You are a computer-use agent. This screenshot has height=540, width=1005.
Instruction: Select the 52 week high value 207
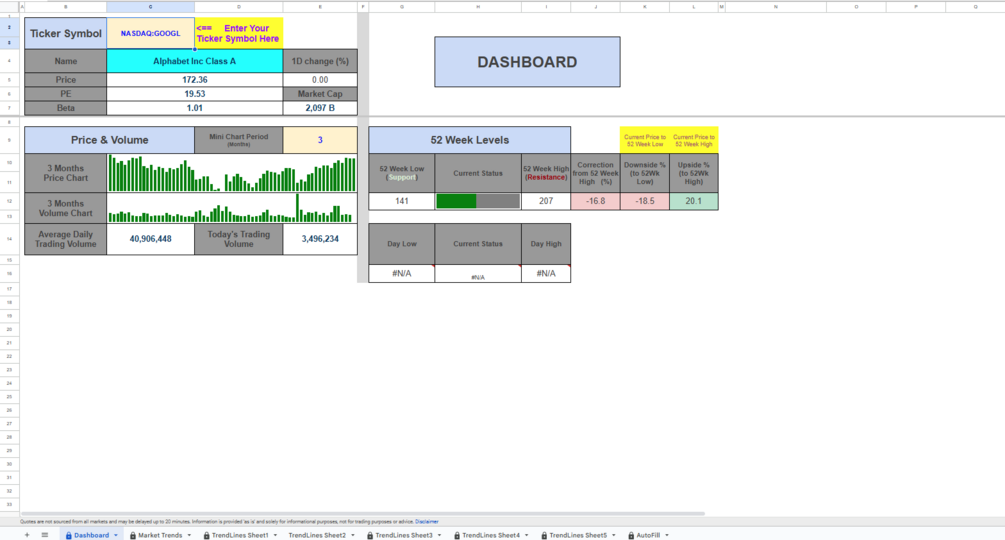546,201
